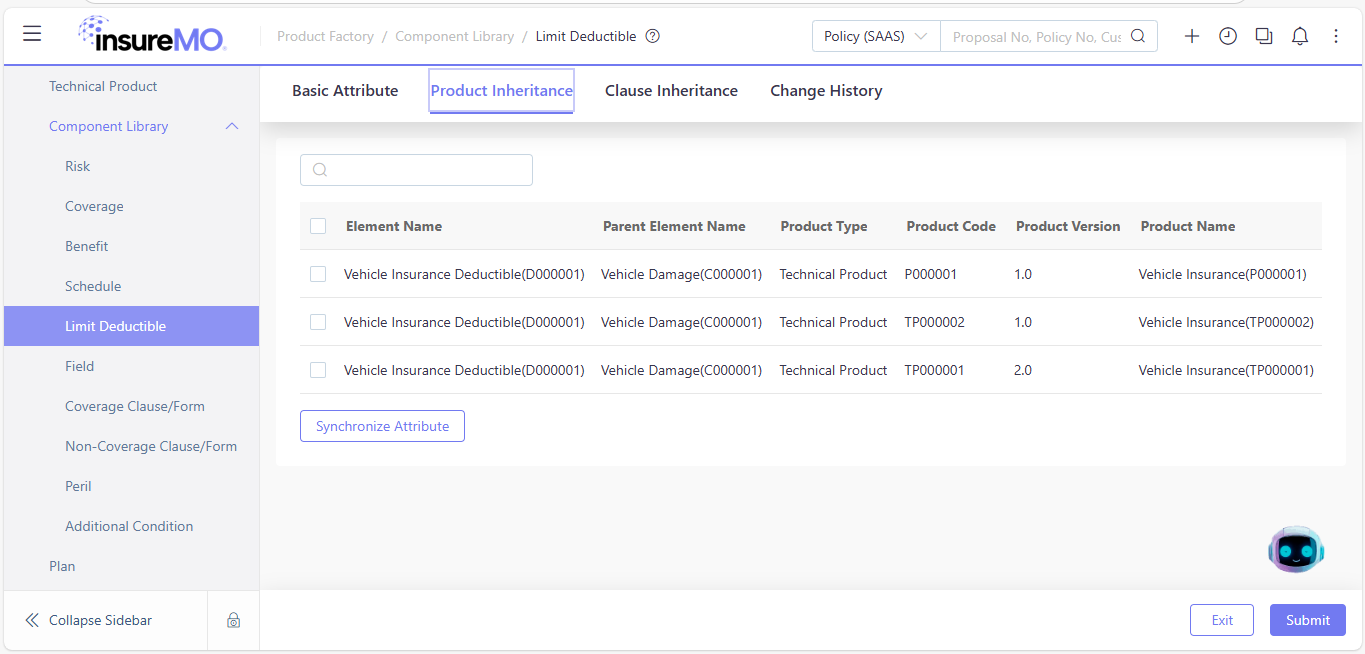Viewport: 1365px width, 654px height.
Task: Click the Product Code column header
Action: (x=951, y=226)
